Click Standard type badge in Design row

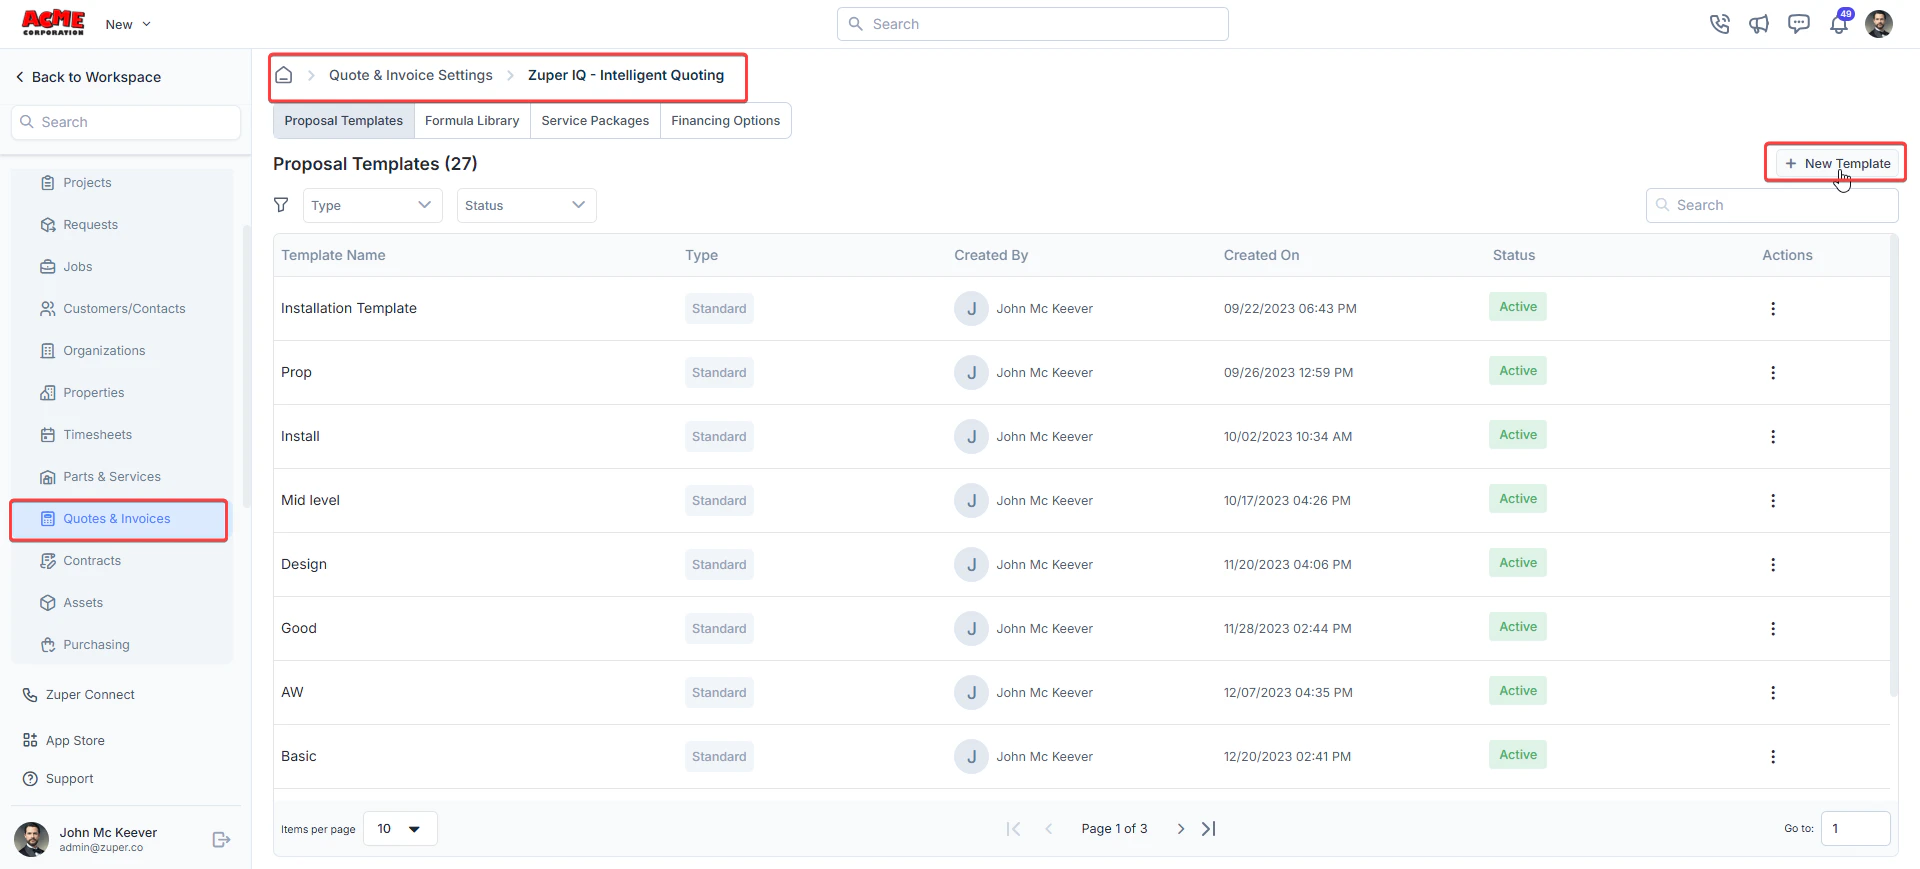click(x=719, y=565)
